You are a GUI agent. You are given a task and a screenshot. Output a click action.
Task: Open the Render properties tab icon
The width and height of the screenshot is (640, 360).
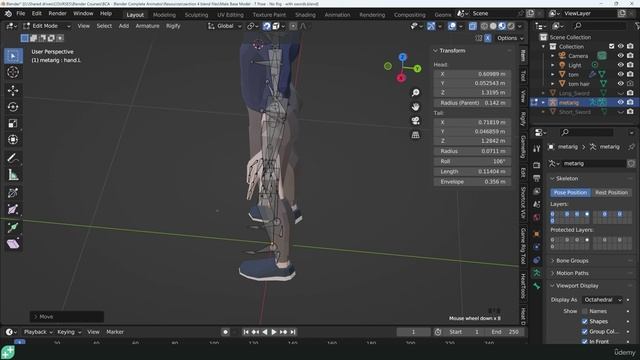point(537,165)
